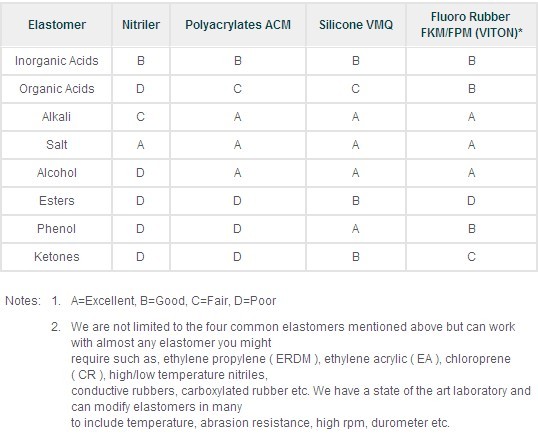Click the Ketones row label

pos(57,257)
